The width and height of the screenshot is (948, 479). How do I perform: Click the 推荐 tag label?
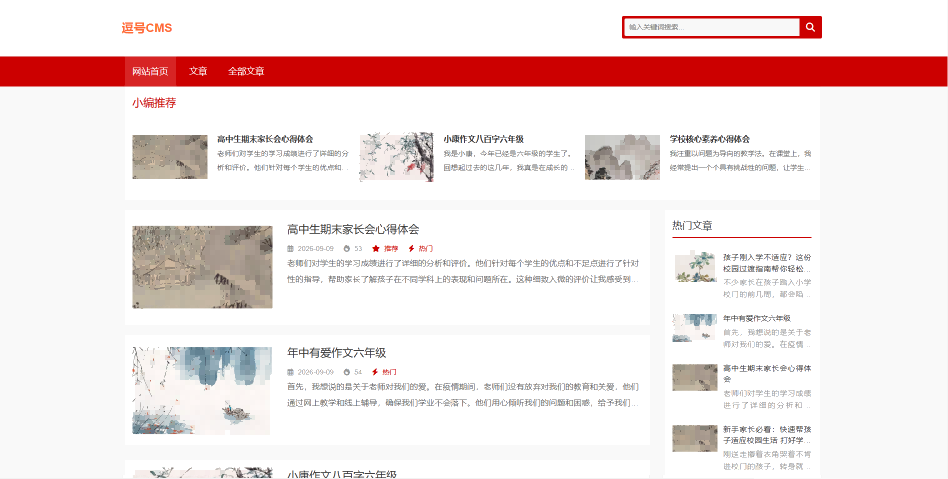pos(391,249)
